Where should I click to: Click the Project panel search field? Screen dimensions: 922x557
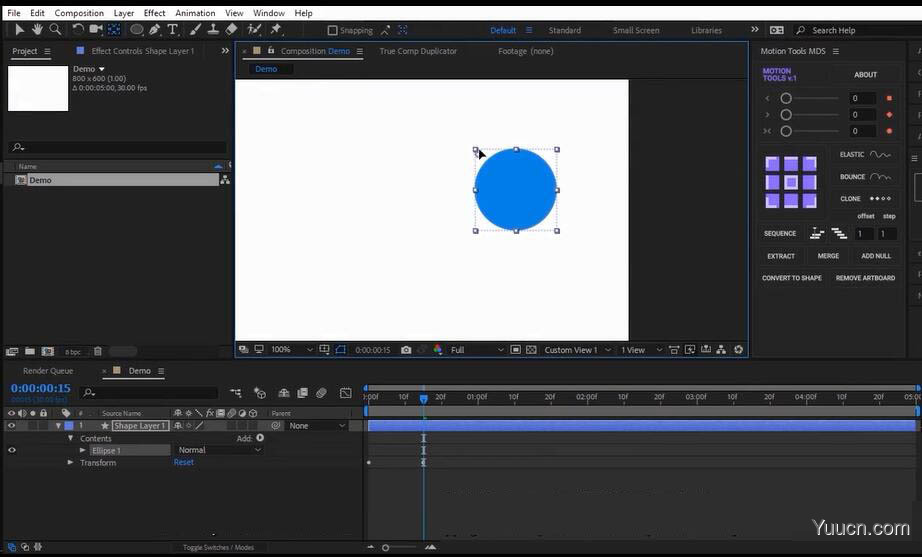(118, 147)
